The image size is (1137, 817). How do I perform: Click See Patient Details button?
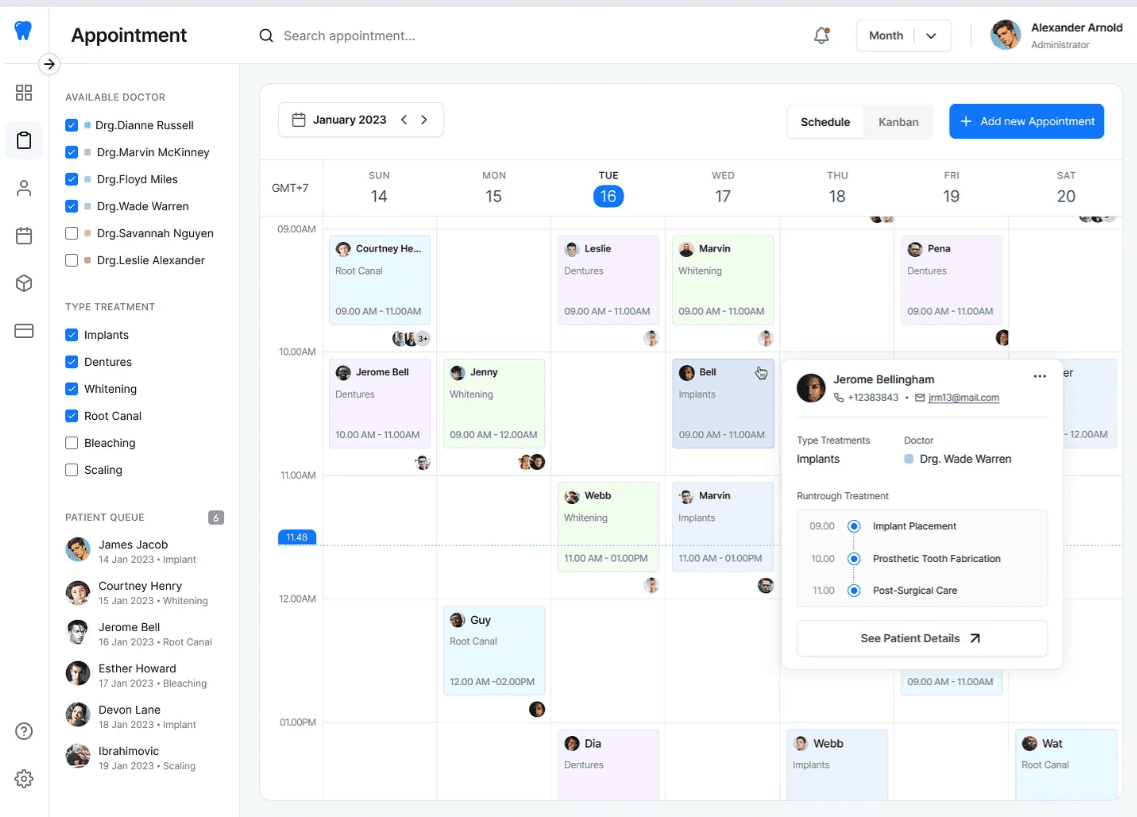pos(922,638)
